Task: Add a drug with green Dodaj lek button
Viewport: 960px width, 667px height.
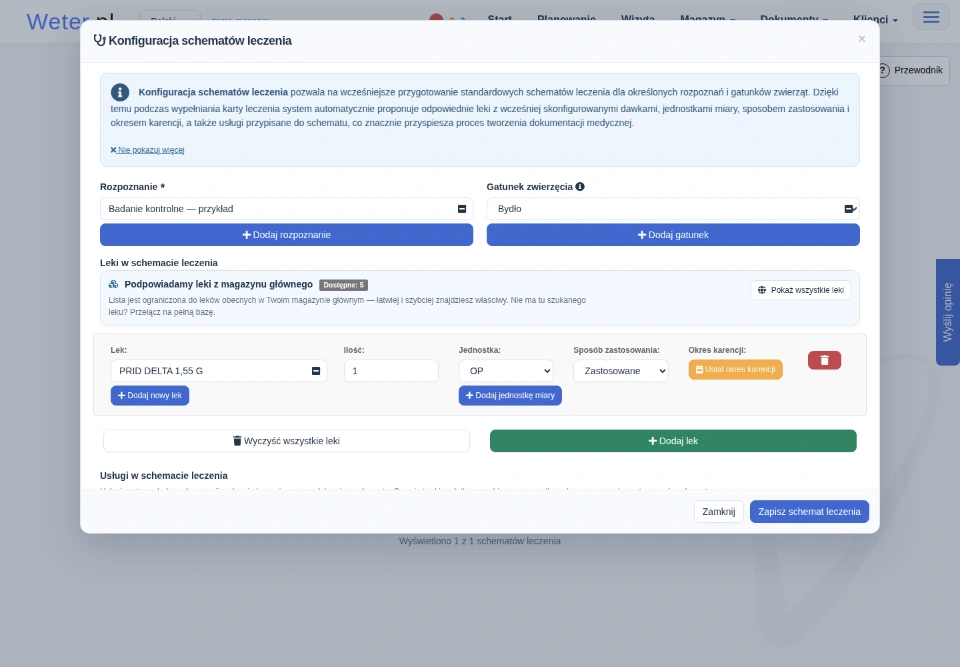Action: [x=673, y=441]
